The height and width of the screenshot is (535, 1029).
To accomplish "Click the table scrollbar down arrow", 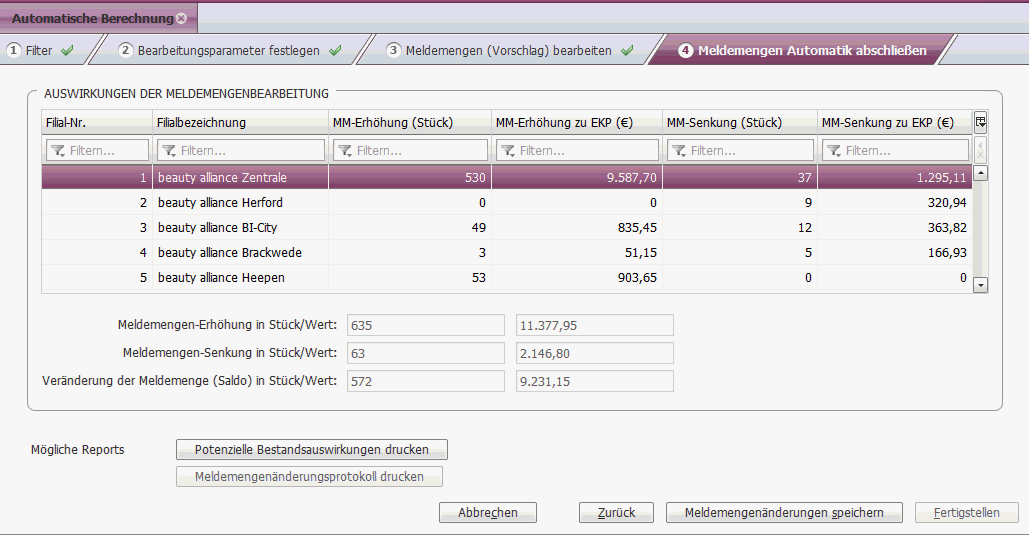I will point(980,285).
